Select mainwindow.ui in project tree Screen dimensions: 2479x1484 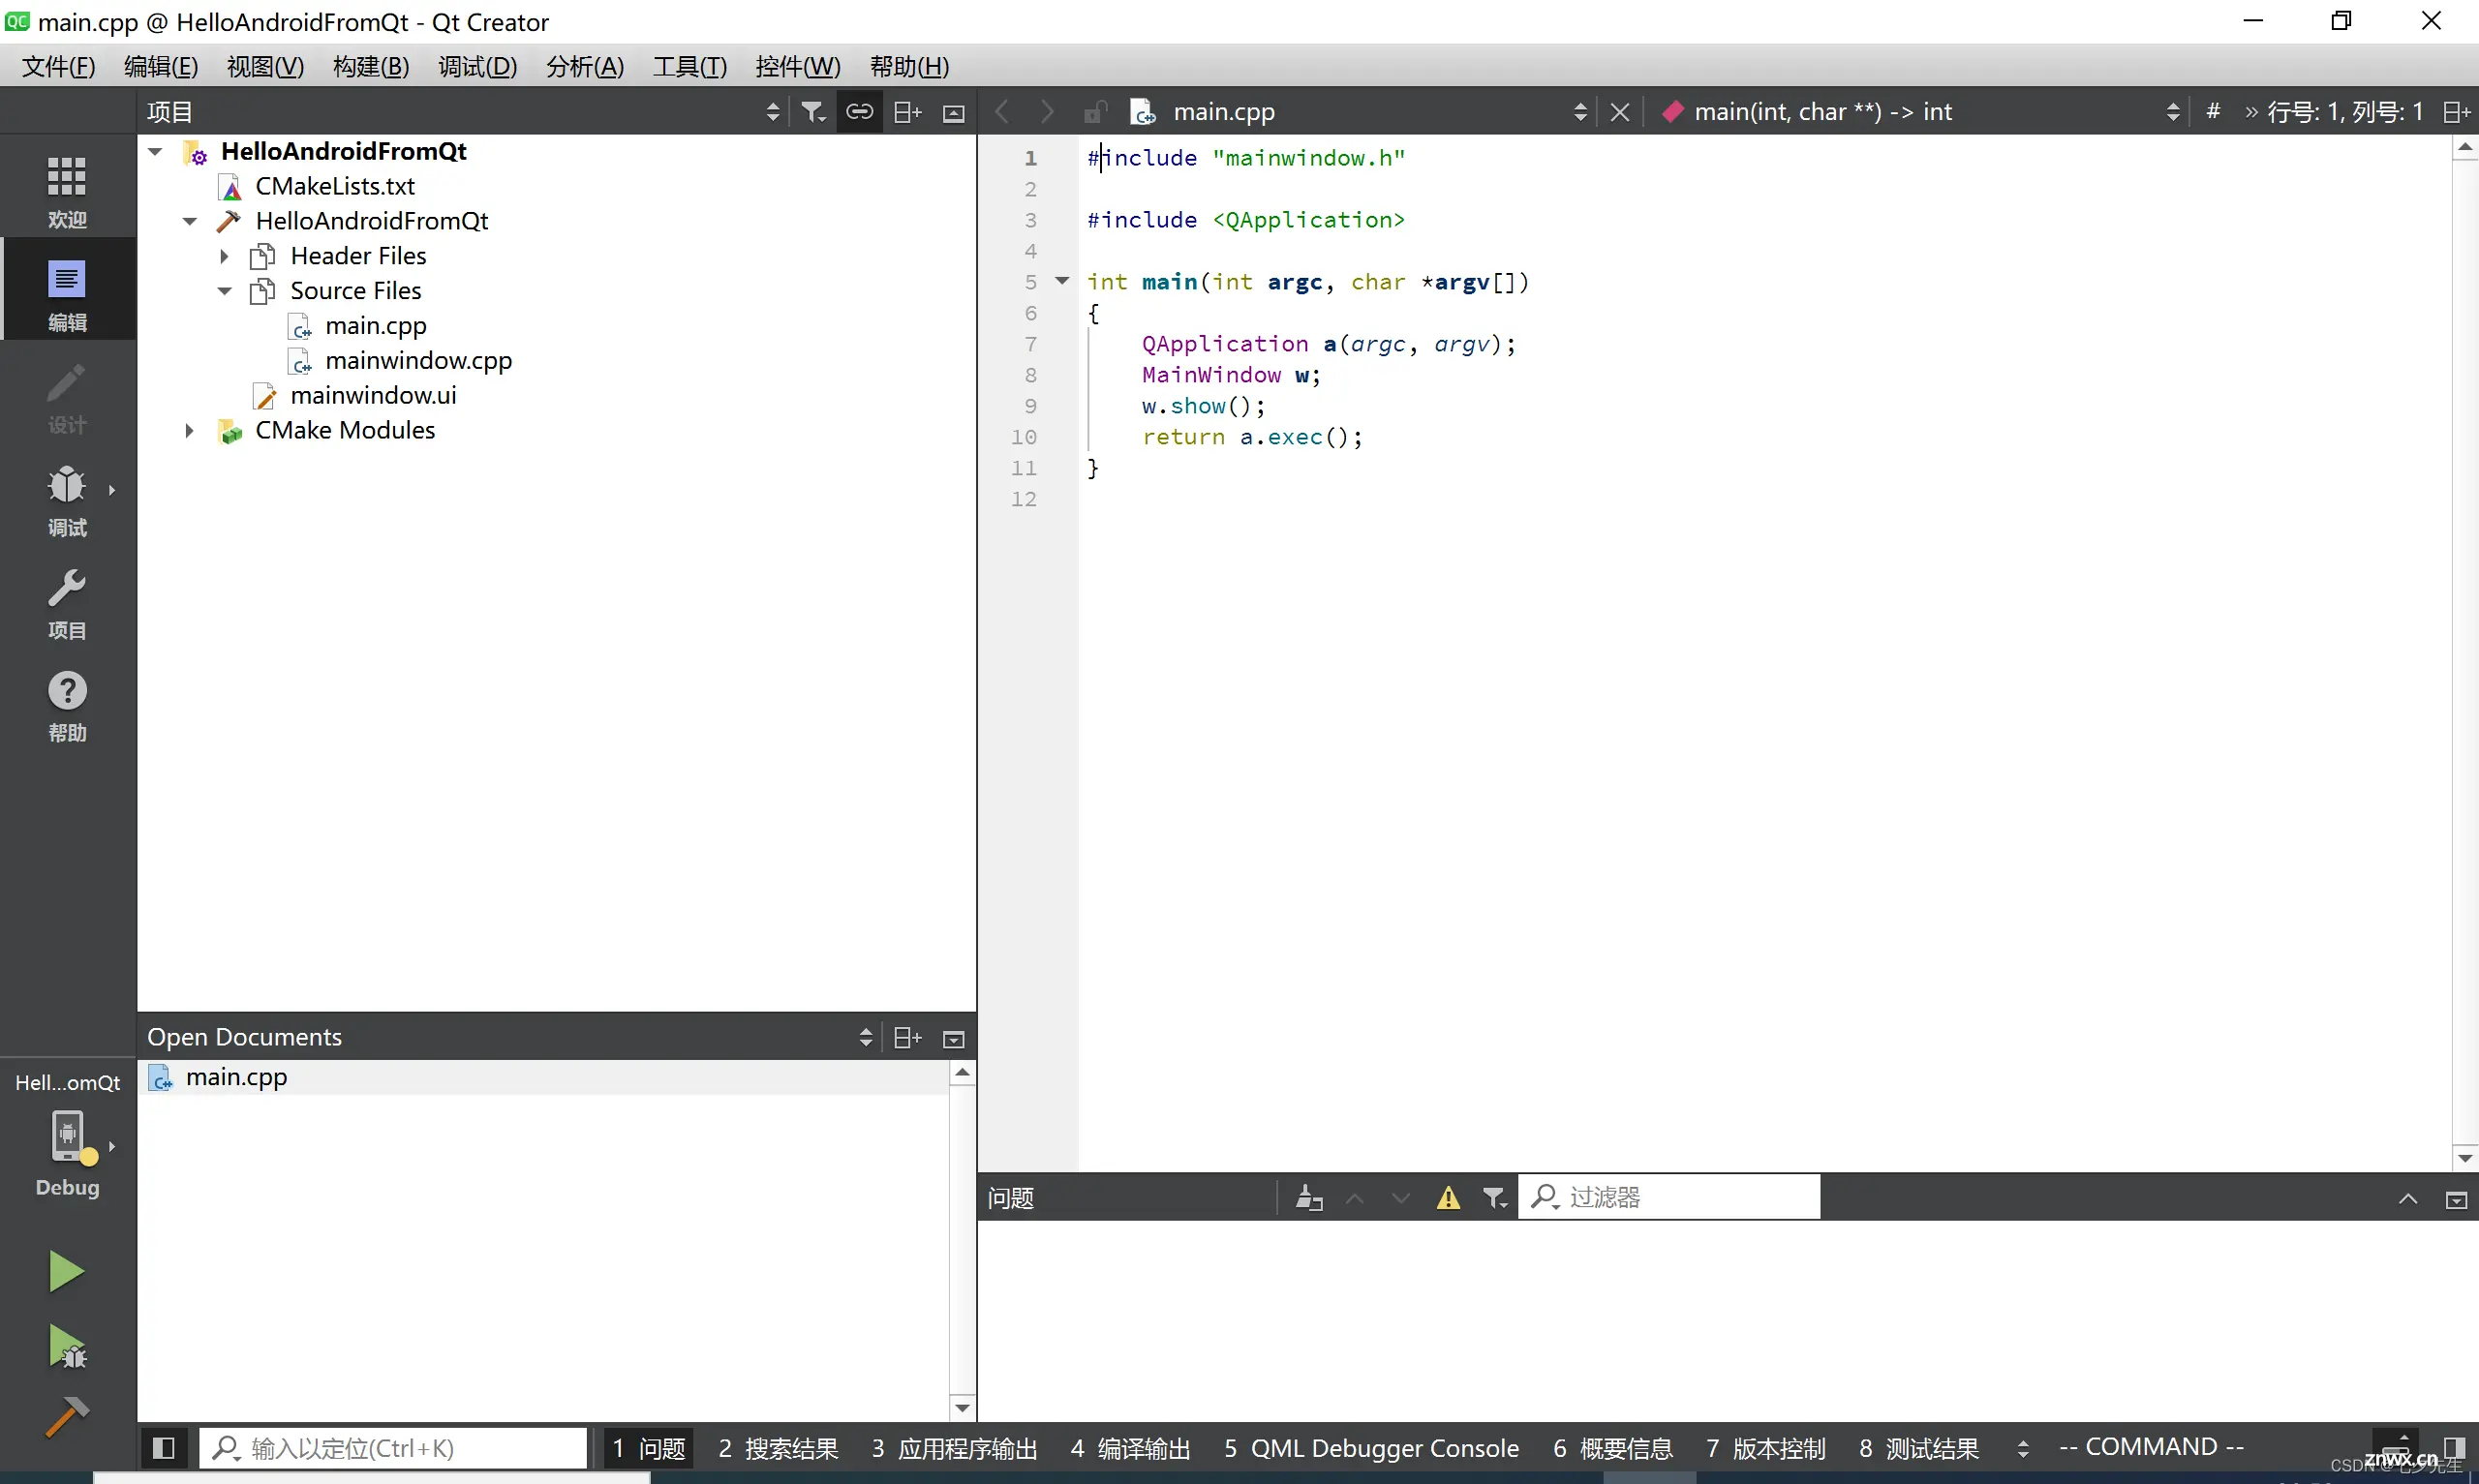(373, 395)
